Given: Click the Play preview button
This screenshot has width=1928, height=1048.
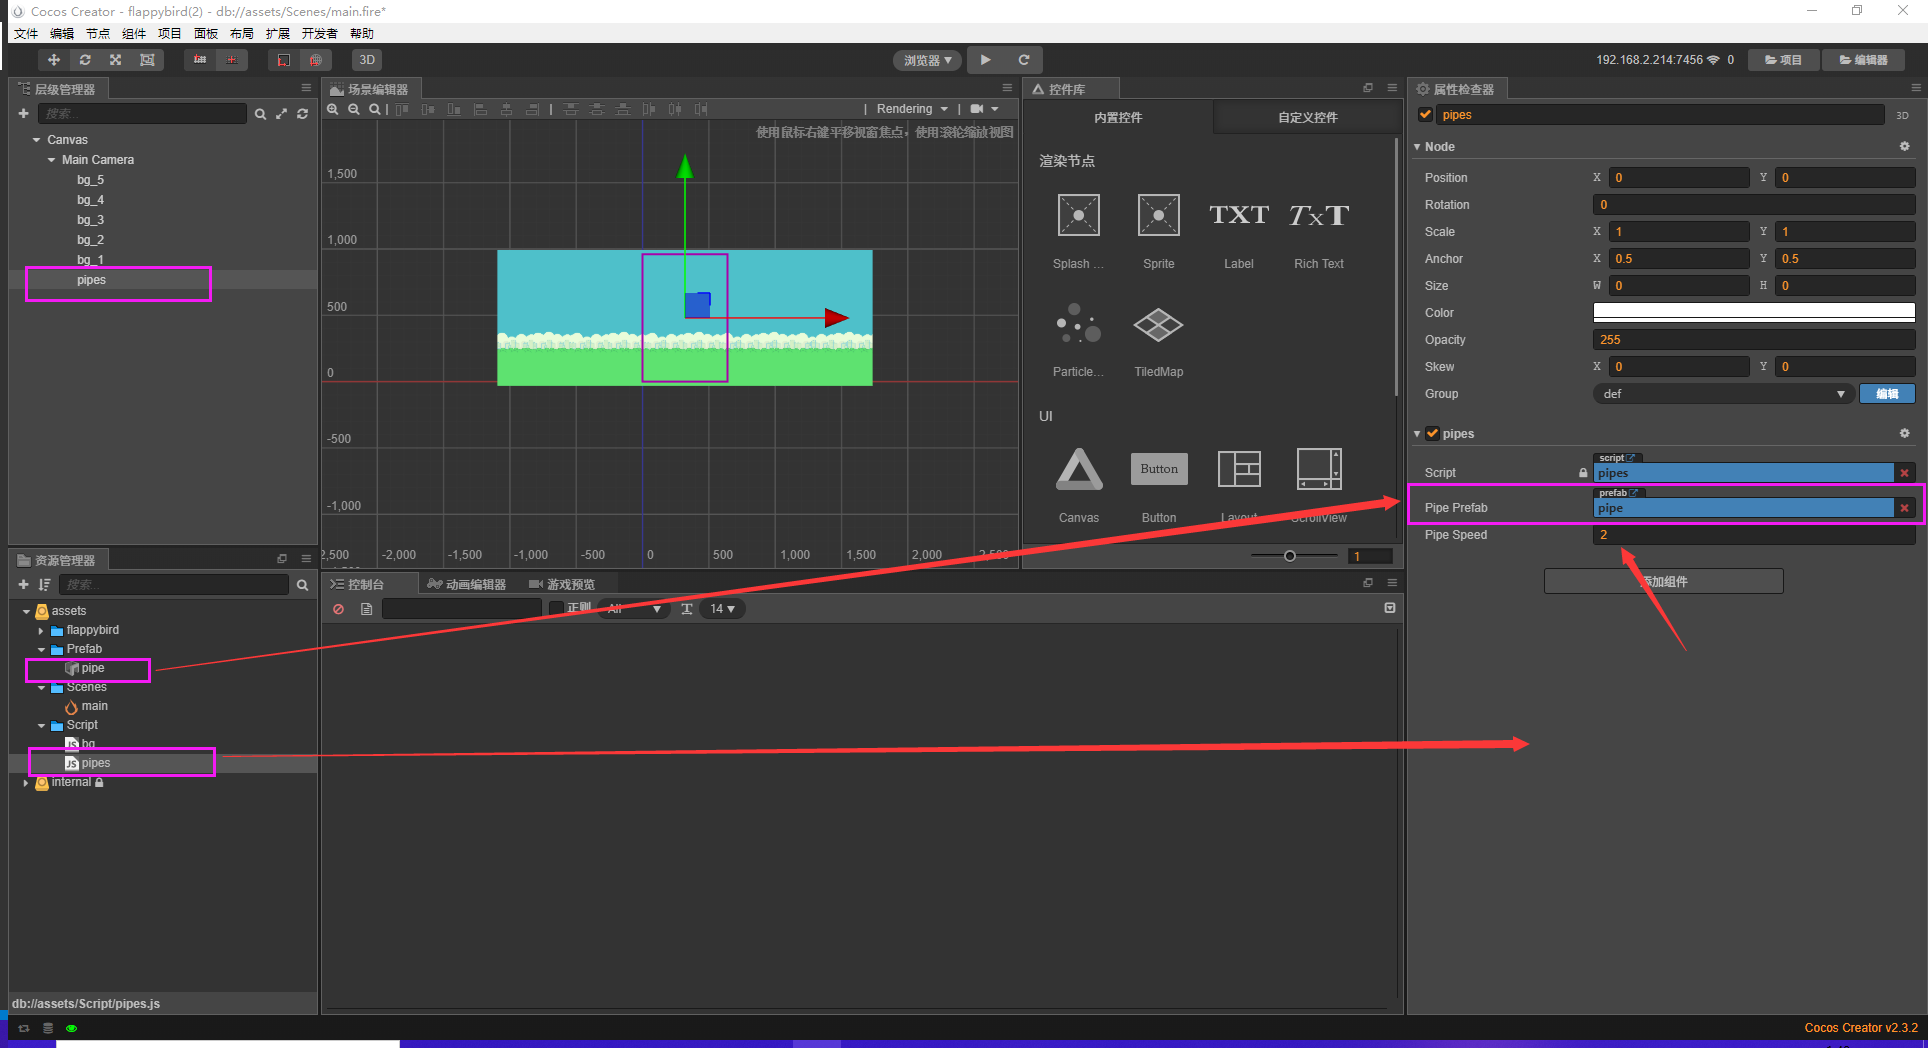Looking at the screenshot, I should [986, 60].
